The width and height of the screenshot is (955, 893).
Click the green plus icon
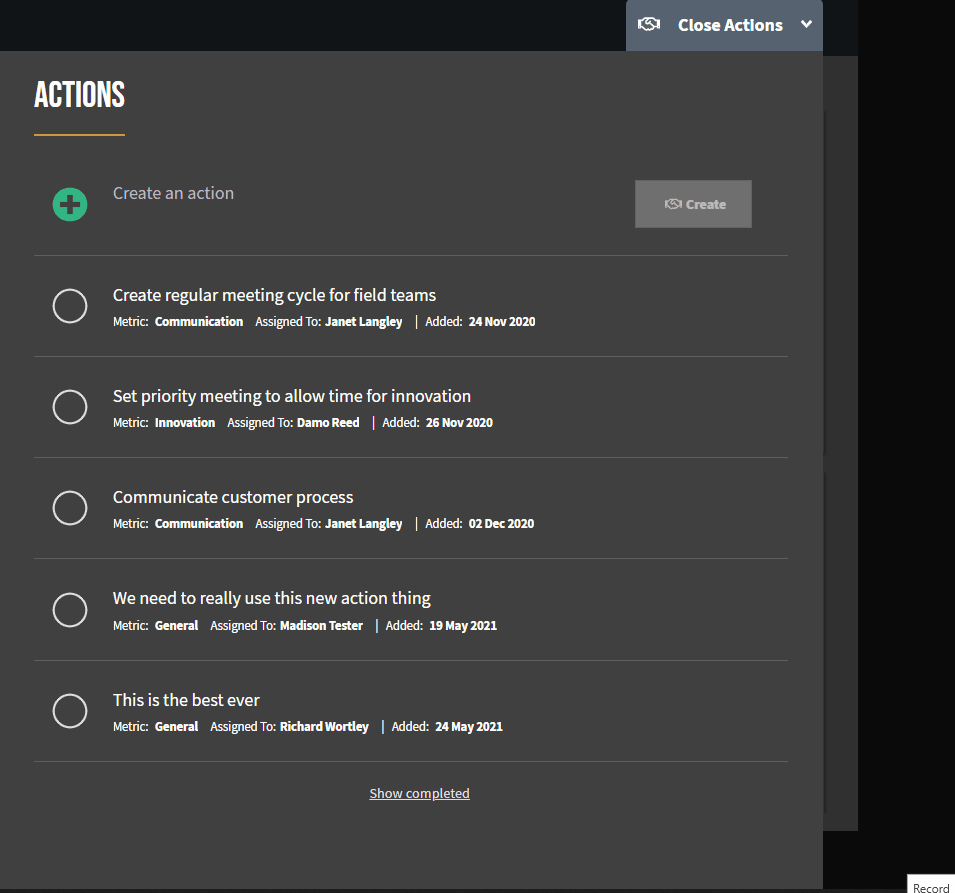(70, 204)
